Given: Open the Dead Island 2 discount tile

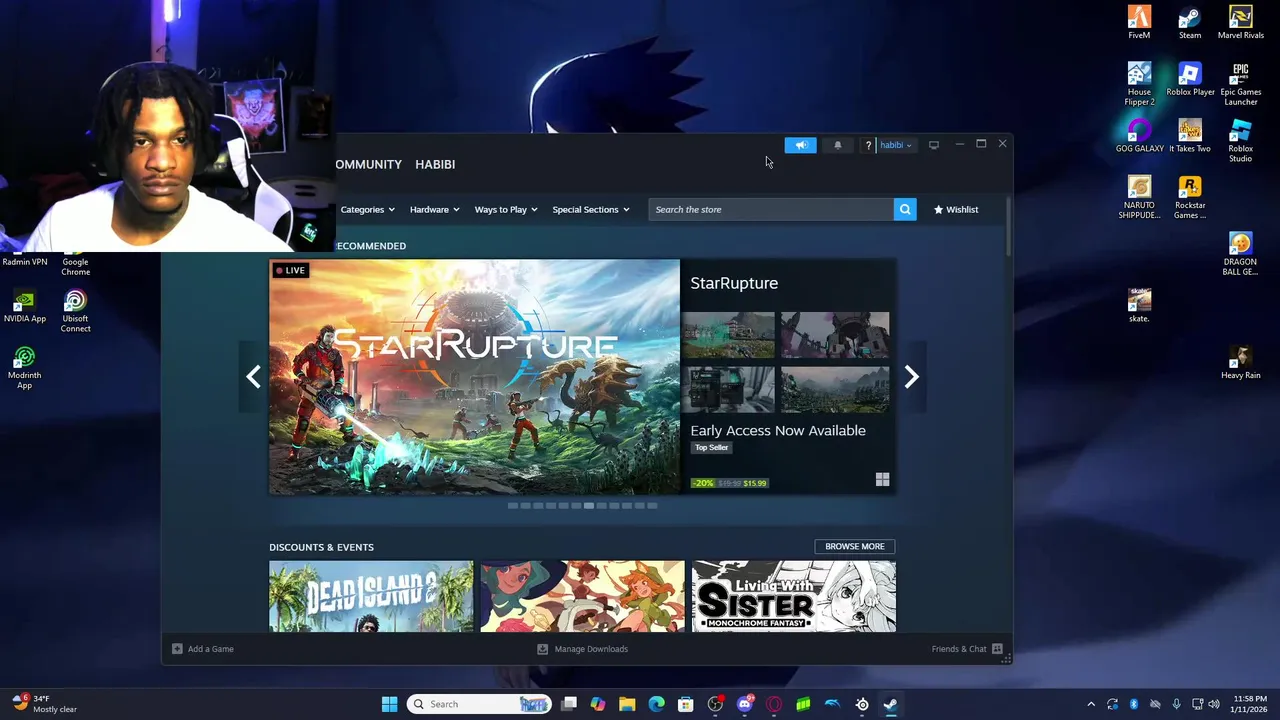Looking at the screenshot, I should tap(371, 596).
